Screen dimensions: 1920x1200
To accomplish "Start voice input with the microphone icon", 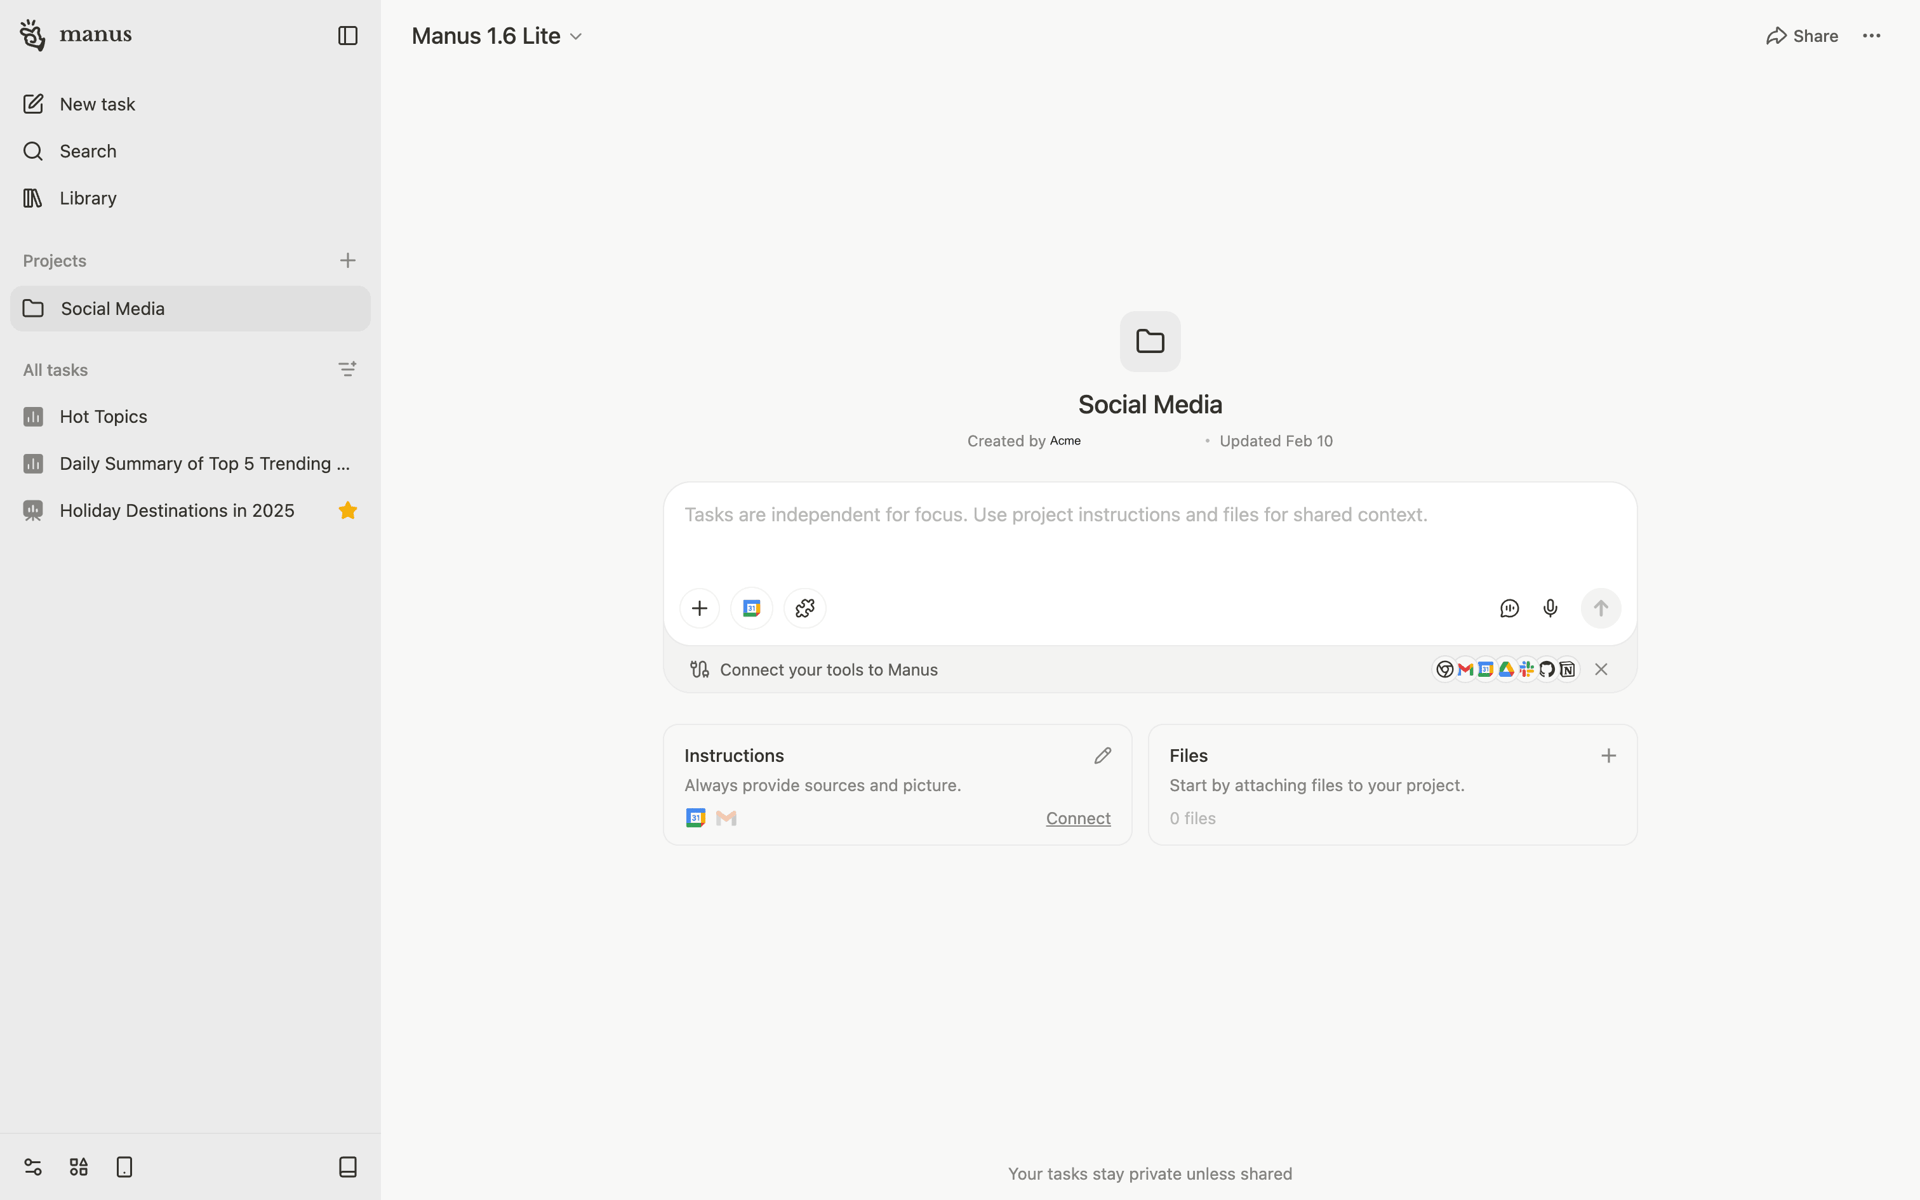I will pos(1551,609).
